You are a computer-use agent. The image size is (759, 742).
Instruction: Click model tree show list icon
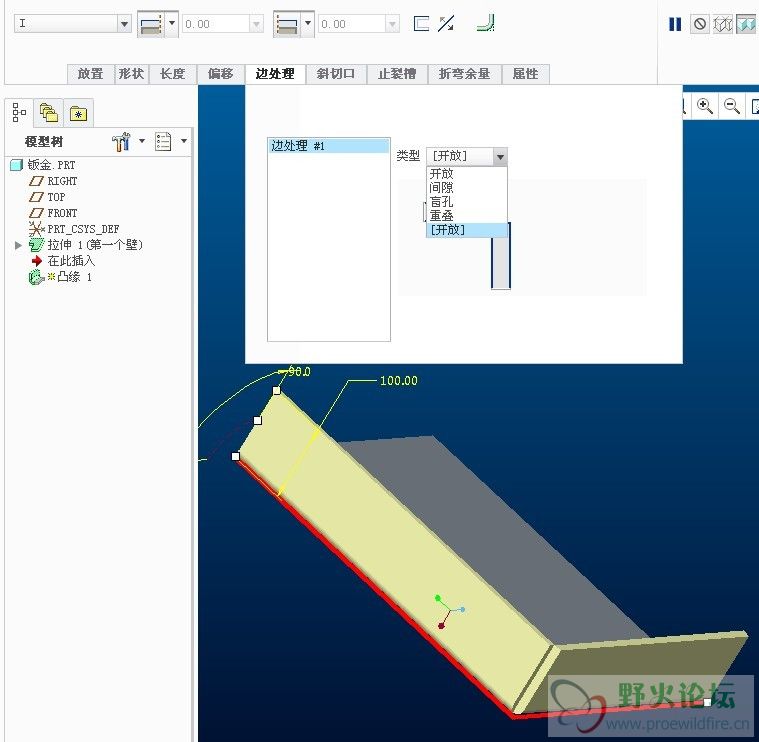tap(163, 141)
